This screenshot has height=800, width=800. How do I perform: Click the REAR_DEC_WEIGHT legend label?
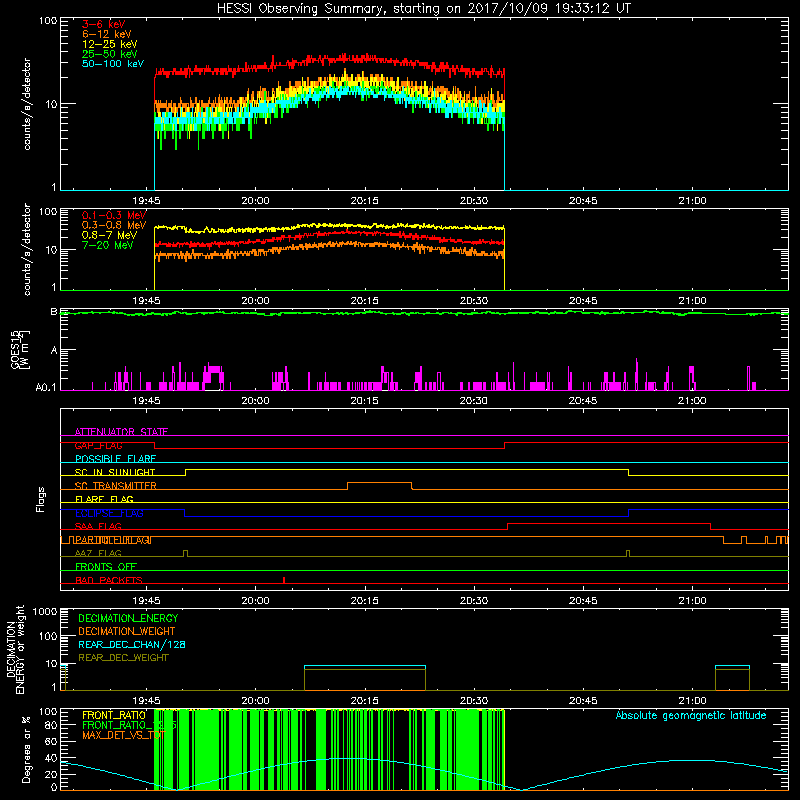pyautogui.click(x=123, y=658)
